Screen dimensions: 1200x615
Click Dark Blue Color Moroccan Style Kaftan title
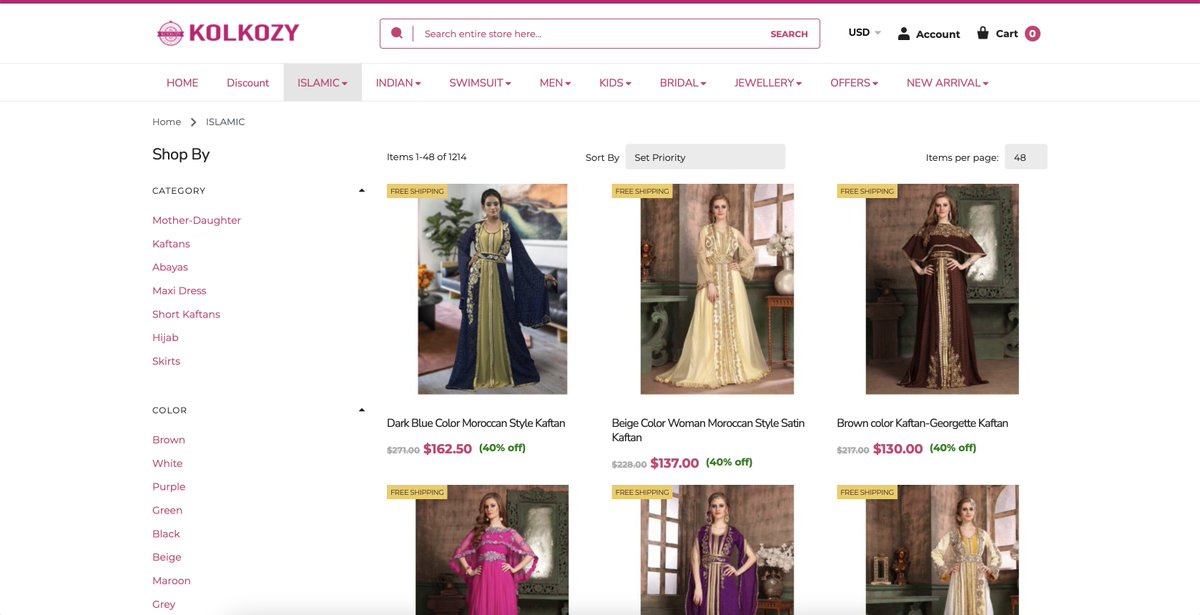click(x=476, y=423)
